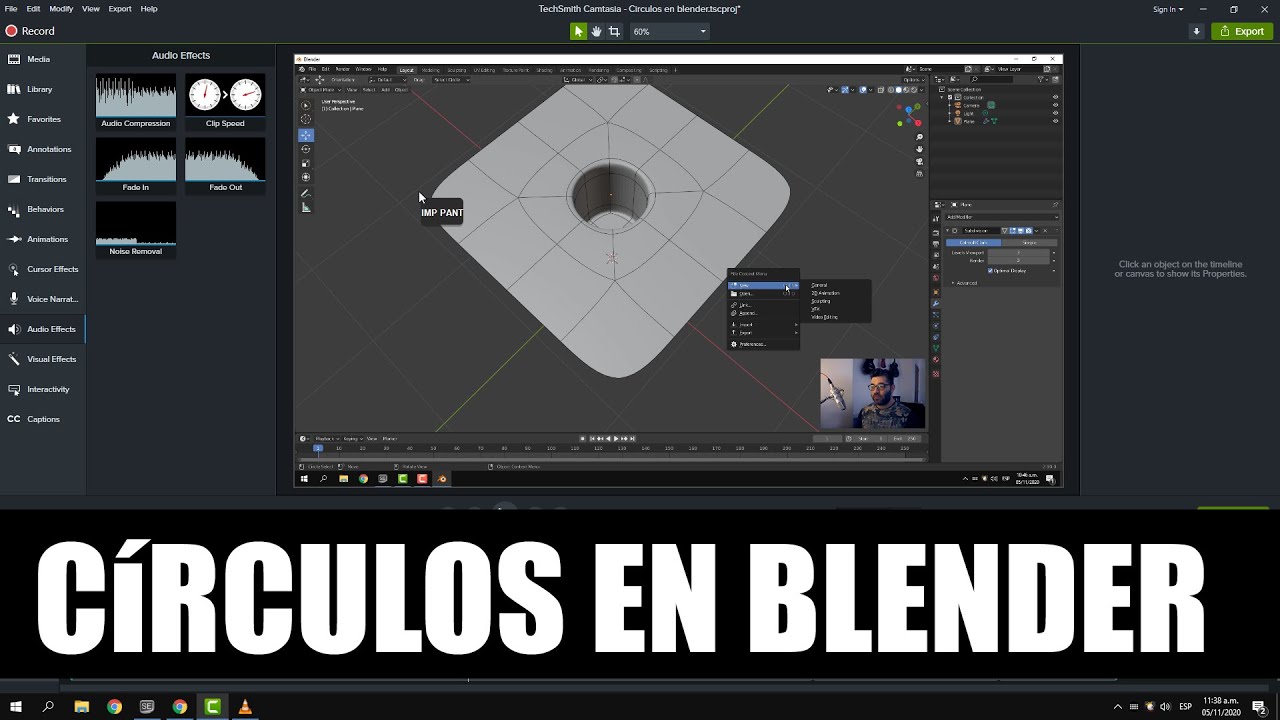
Task: Click the red Record button
Action: click(30, 31)
